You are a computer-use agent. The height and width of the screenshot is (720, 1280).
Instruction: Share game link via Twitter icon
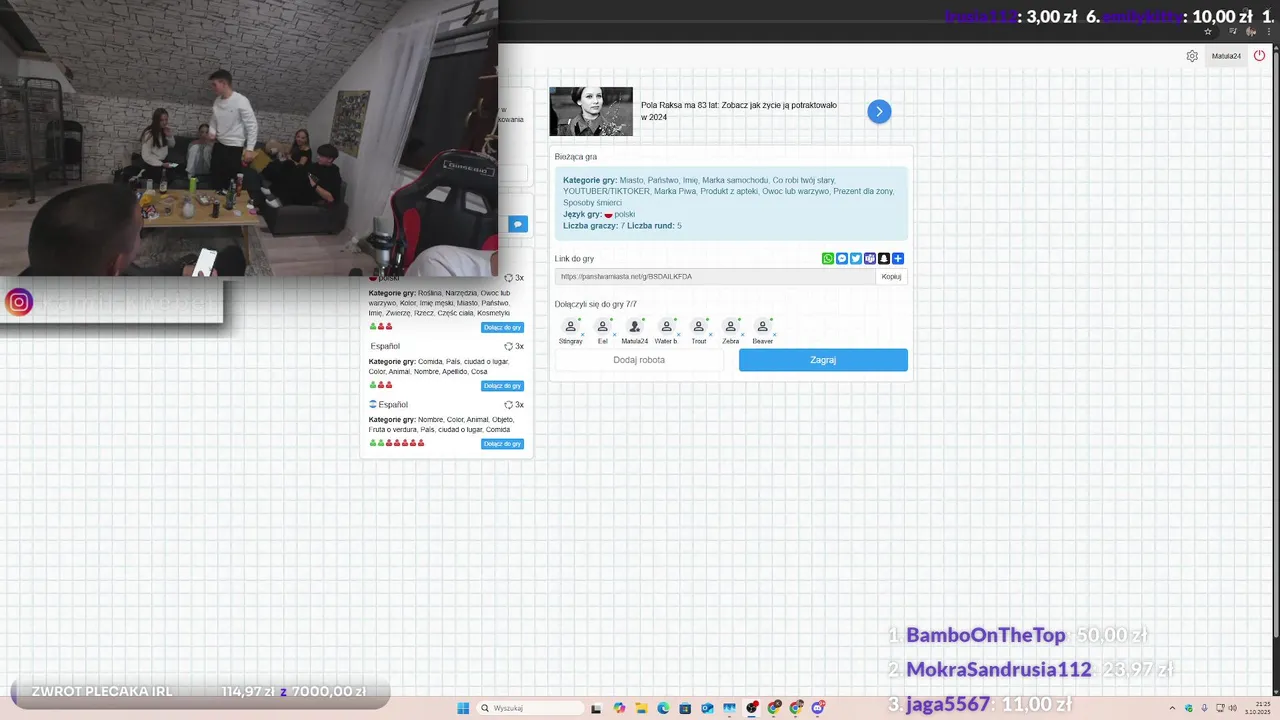click(856, 259)
